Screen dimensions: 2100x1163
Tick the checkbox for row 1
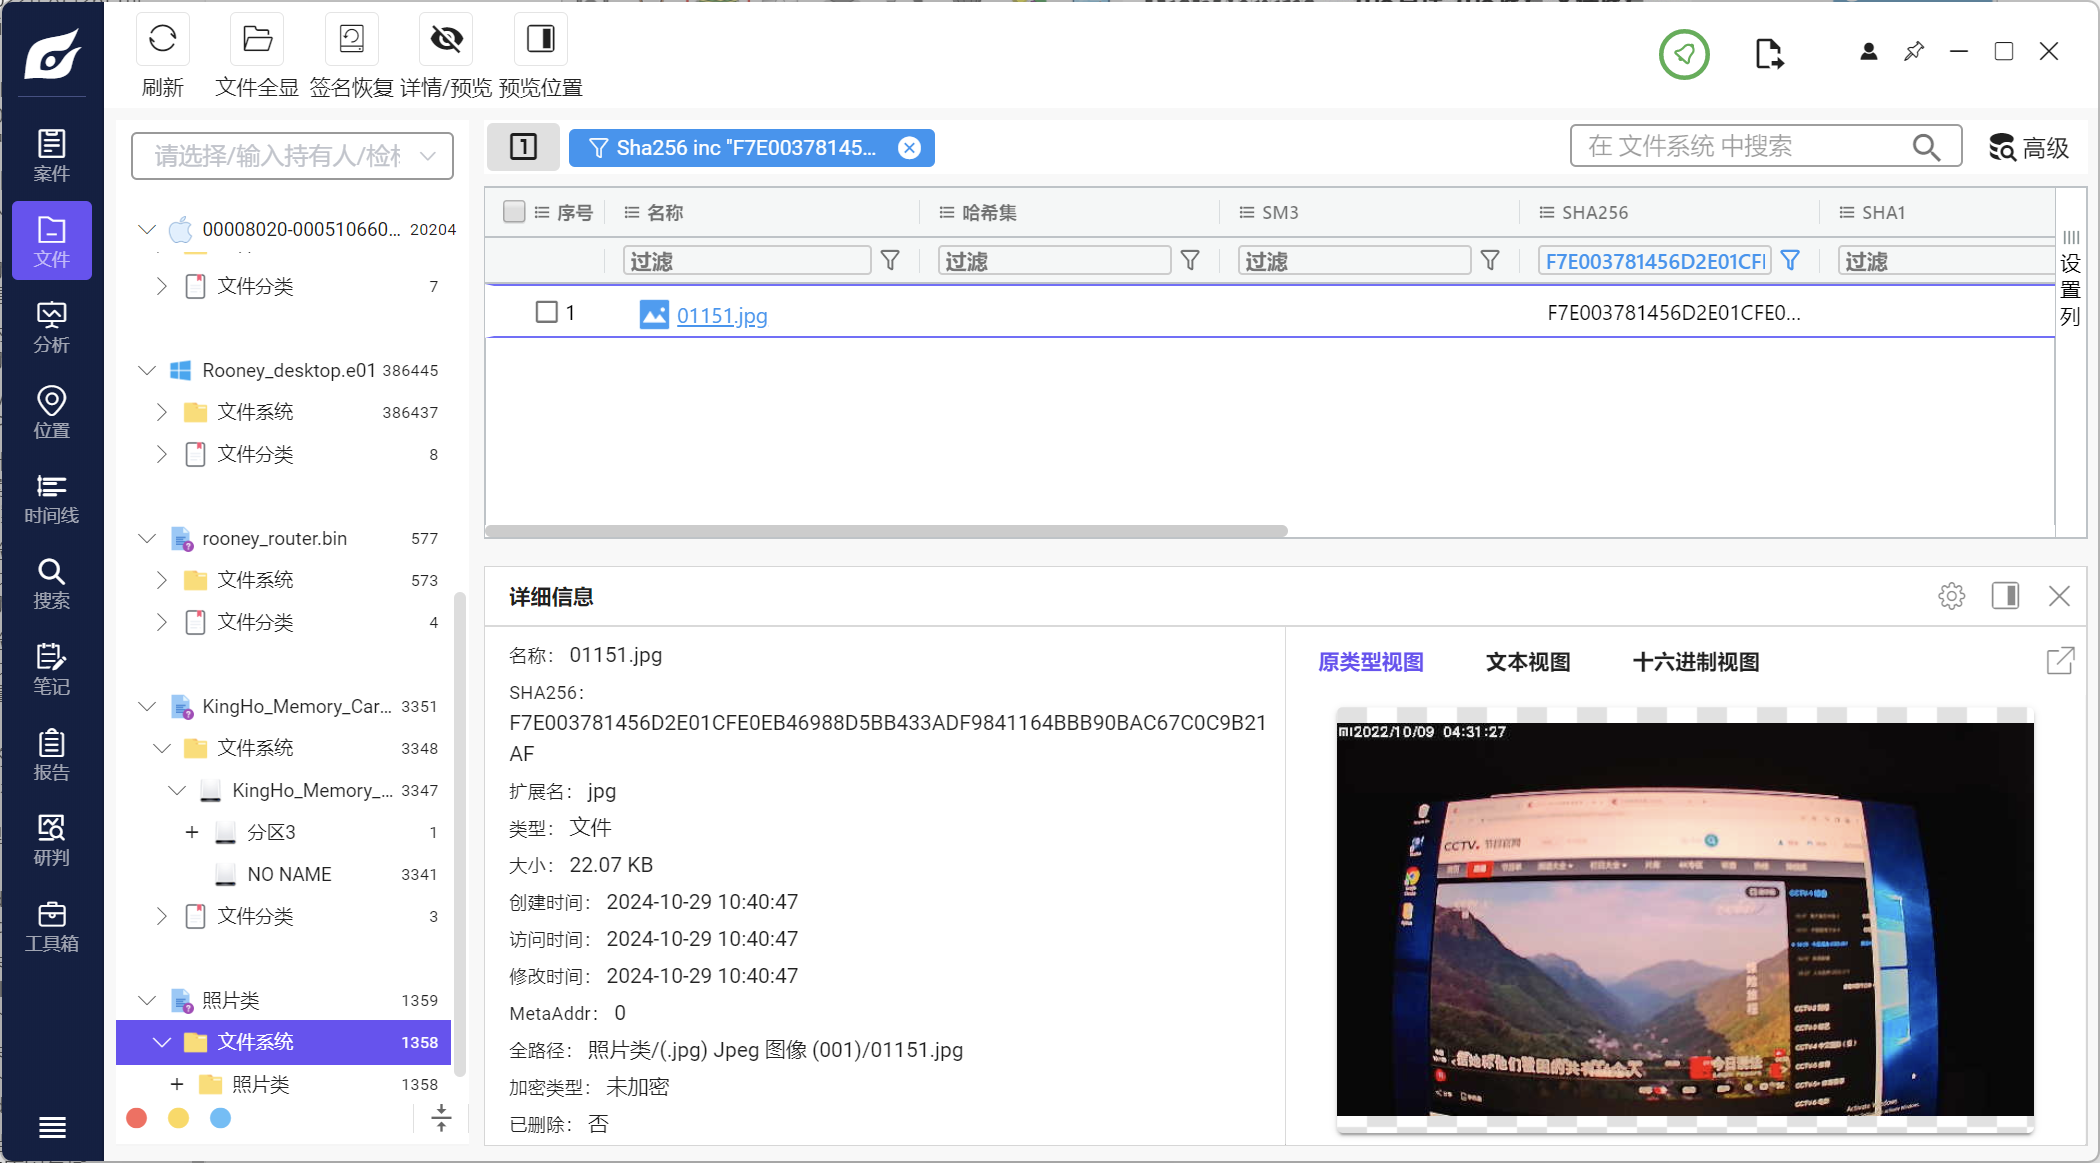(546, 312)
